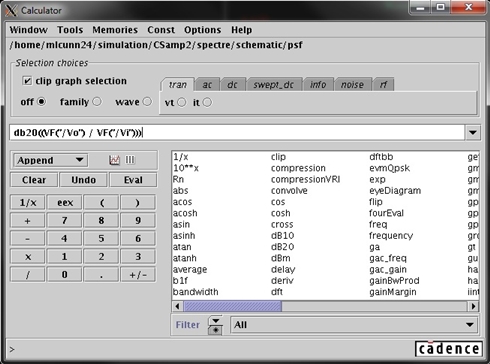The image size is (490, 364).
Task: Click the X application icon in the title bar
Action: point(11,10)
